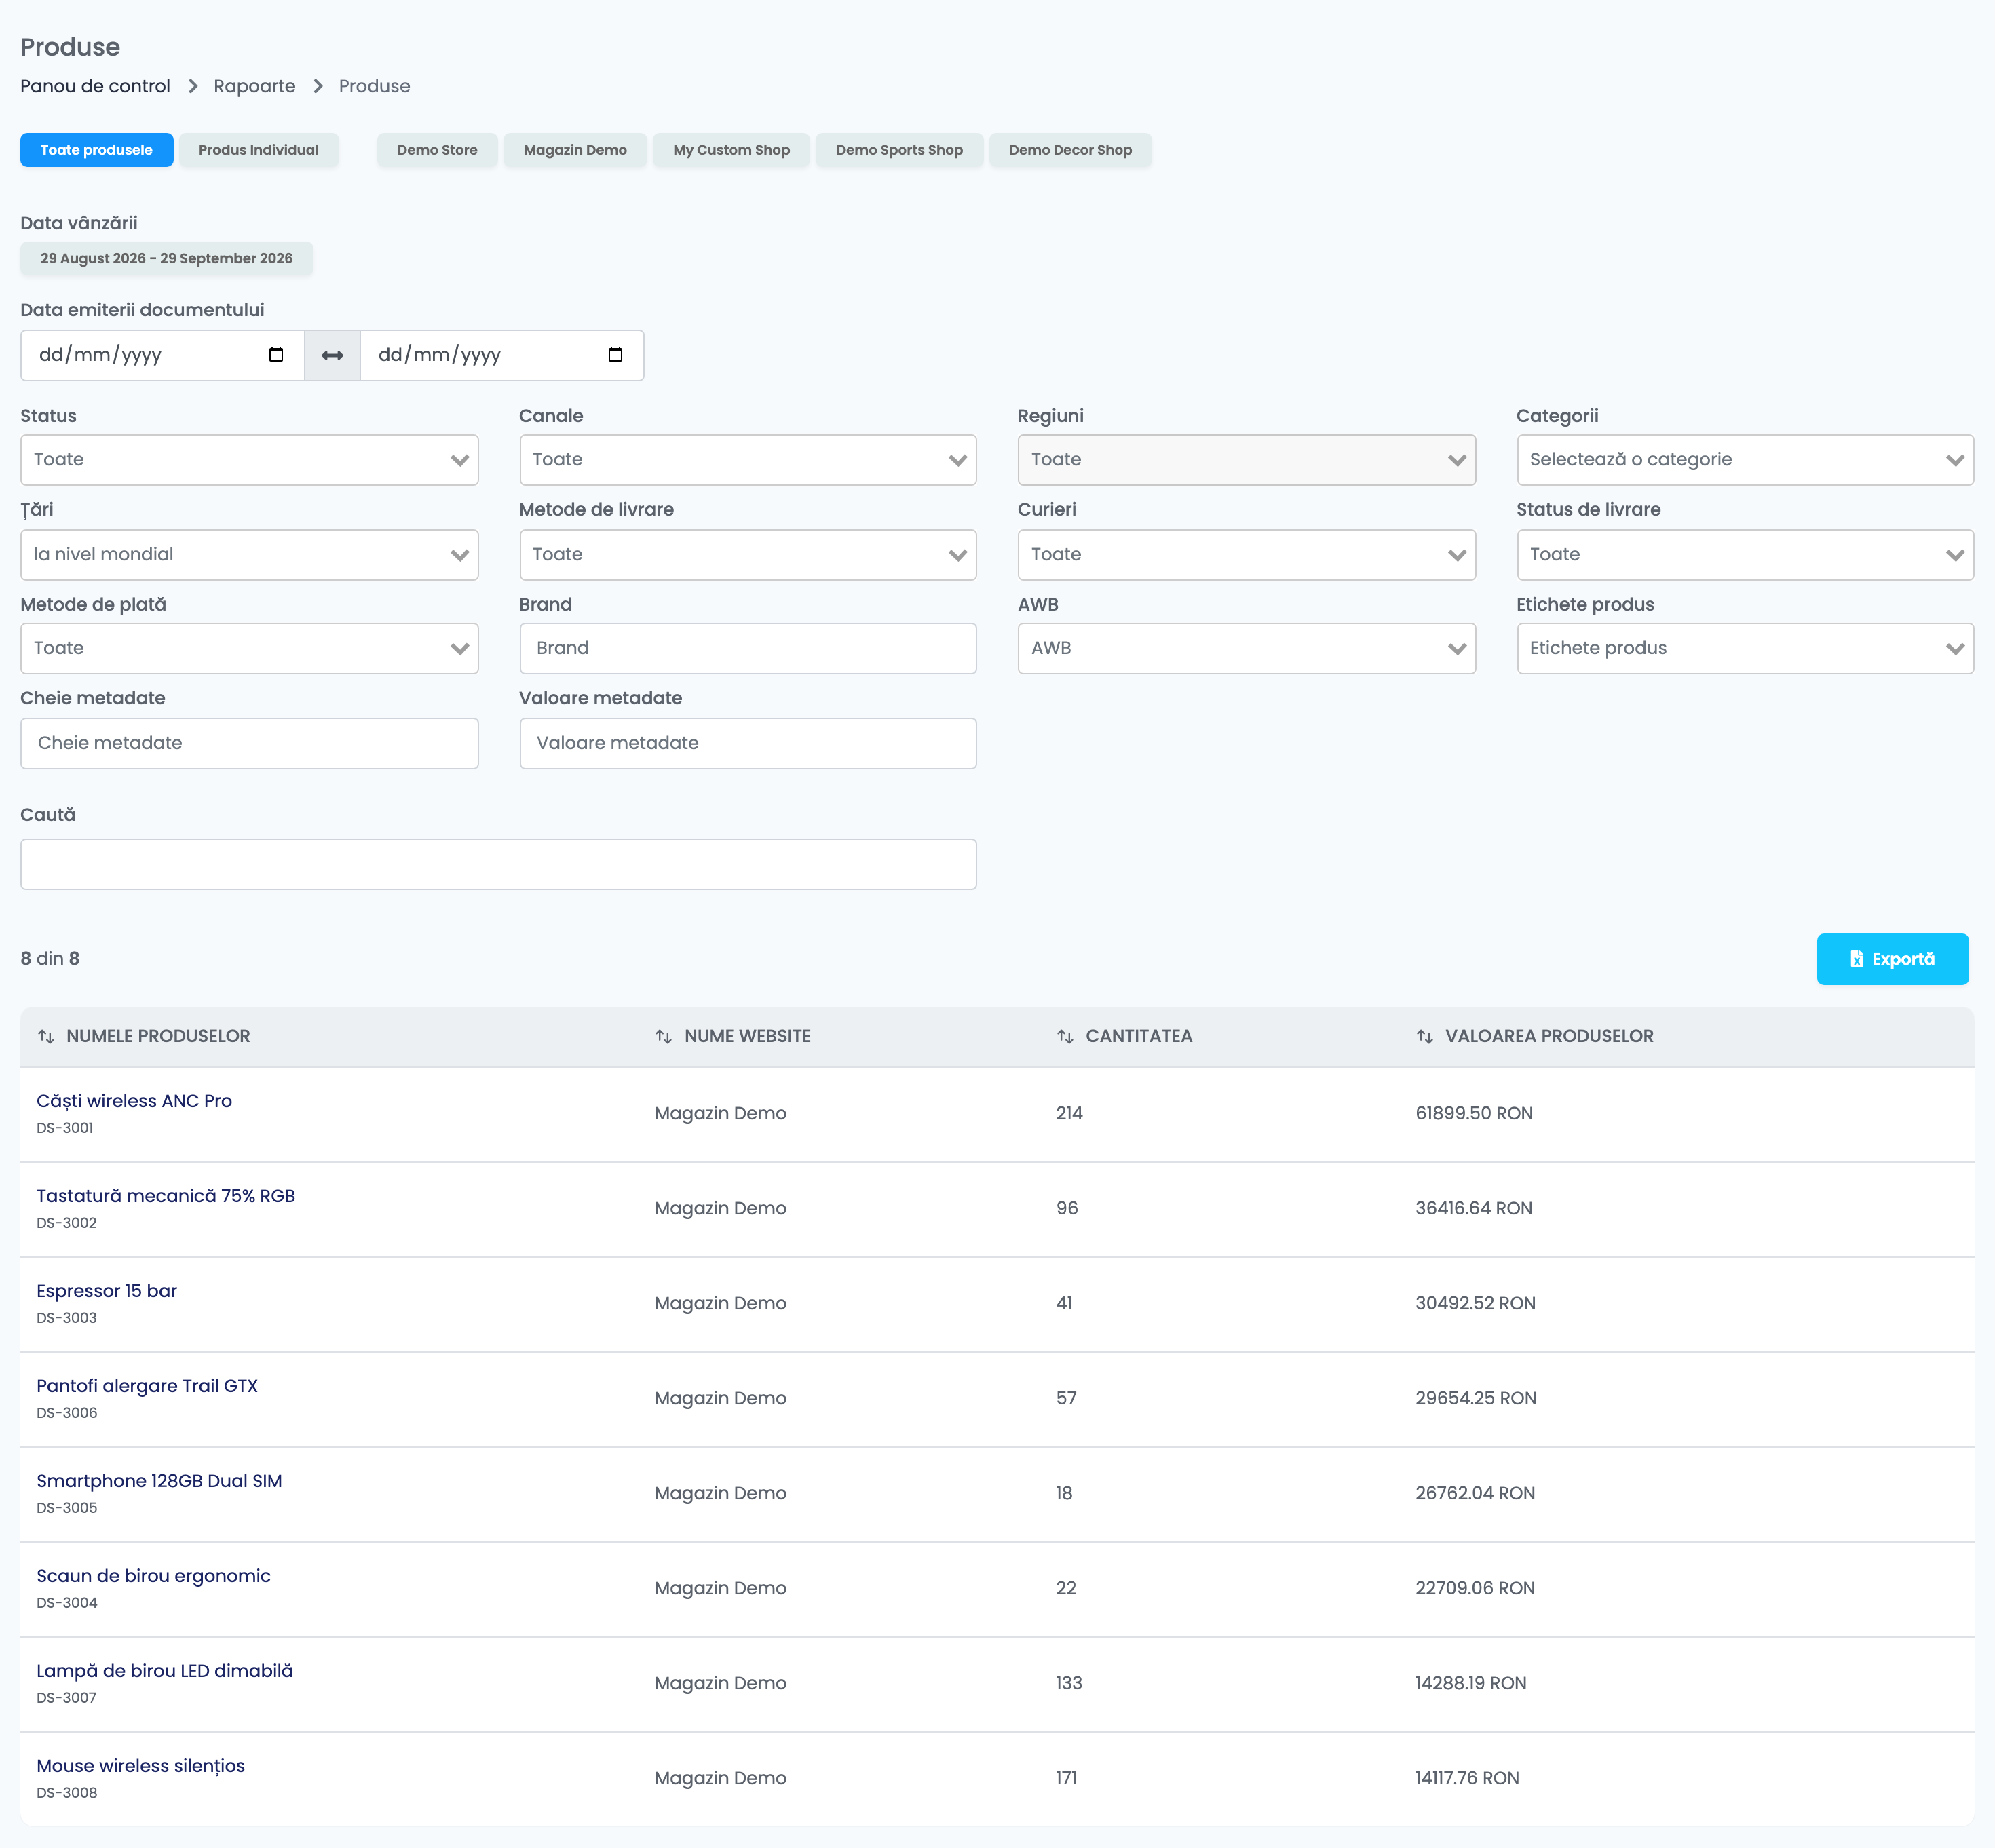This screenshot has width=1995, height=1848.
Task: Click SKU DS-3008
Action: [x=67, y=1793]
